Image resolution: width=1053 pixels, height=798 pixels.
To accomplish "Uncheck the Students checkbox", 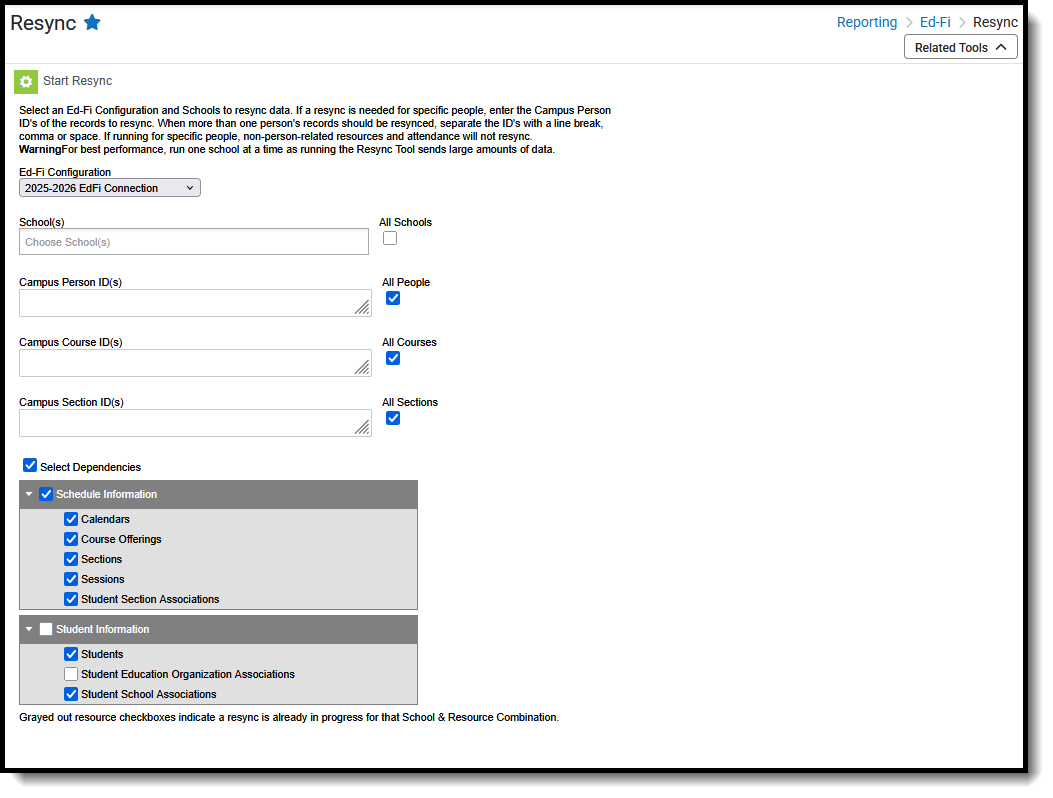I will tap(71, 654).
